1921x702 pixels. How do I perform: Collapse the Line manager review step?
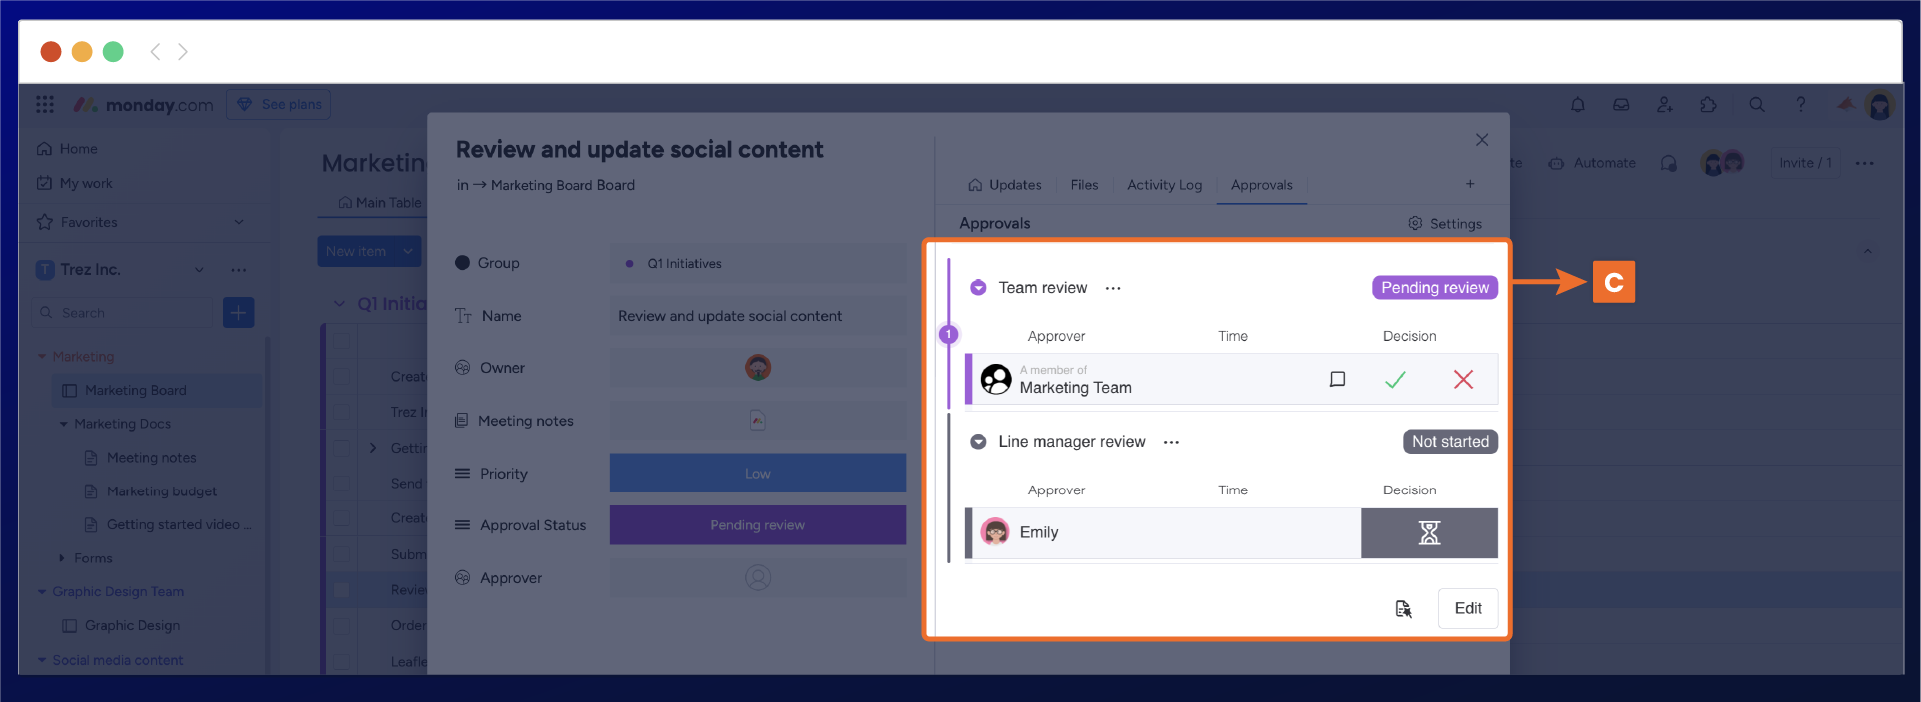[x=978, y=442]
